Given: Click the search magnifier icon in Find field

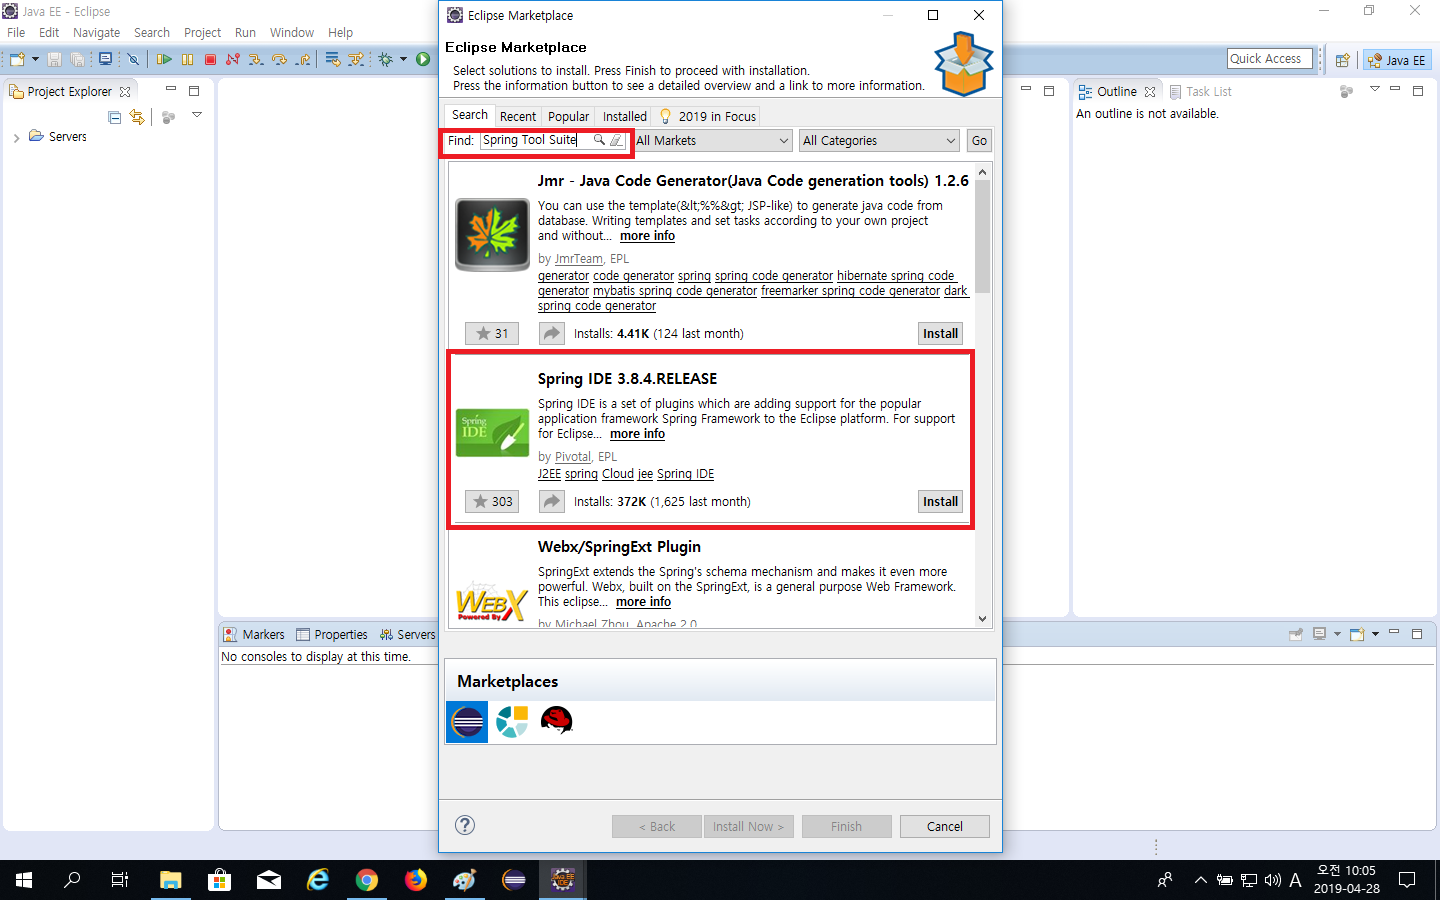Looking at the screenshot, I should tap(599, 140).
